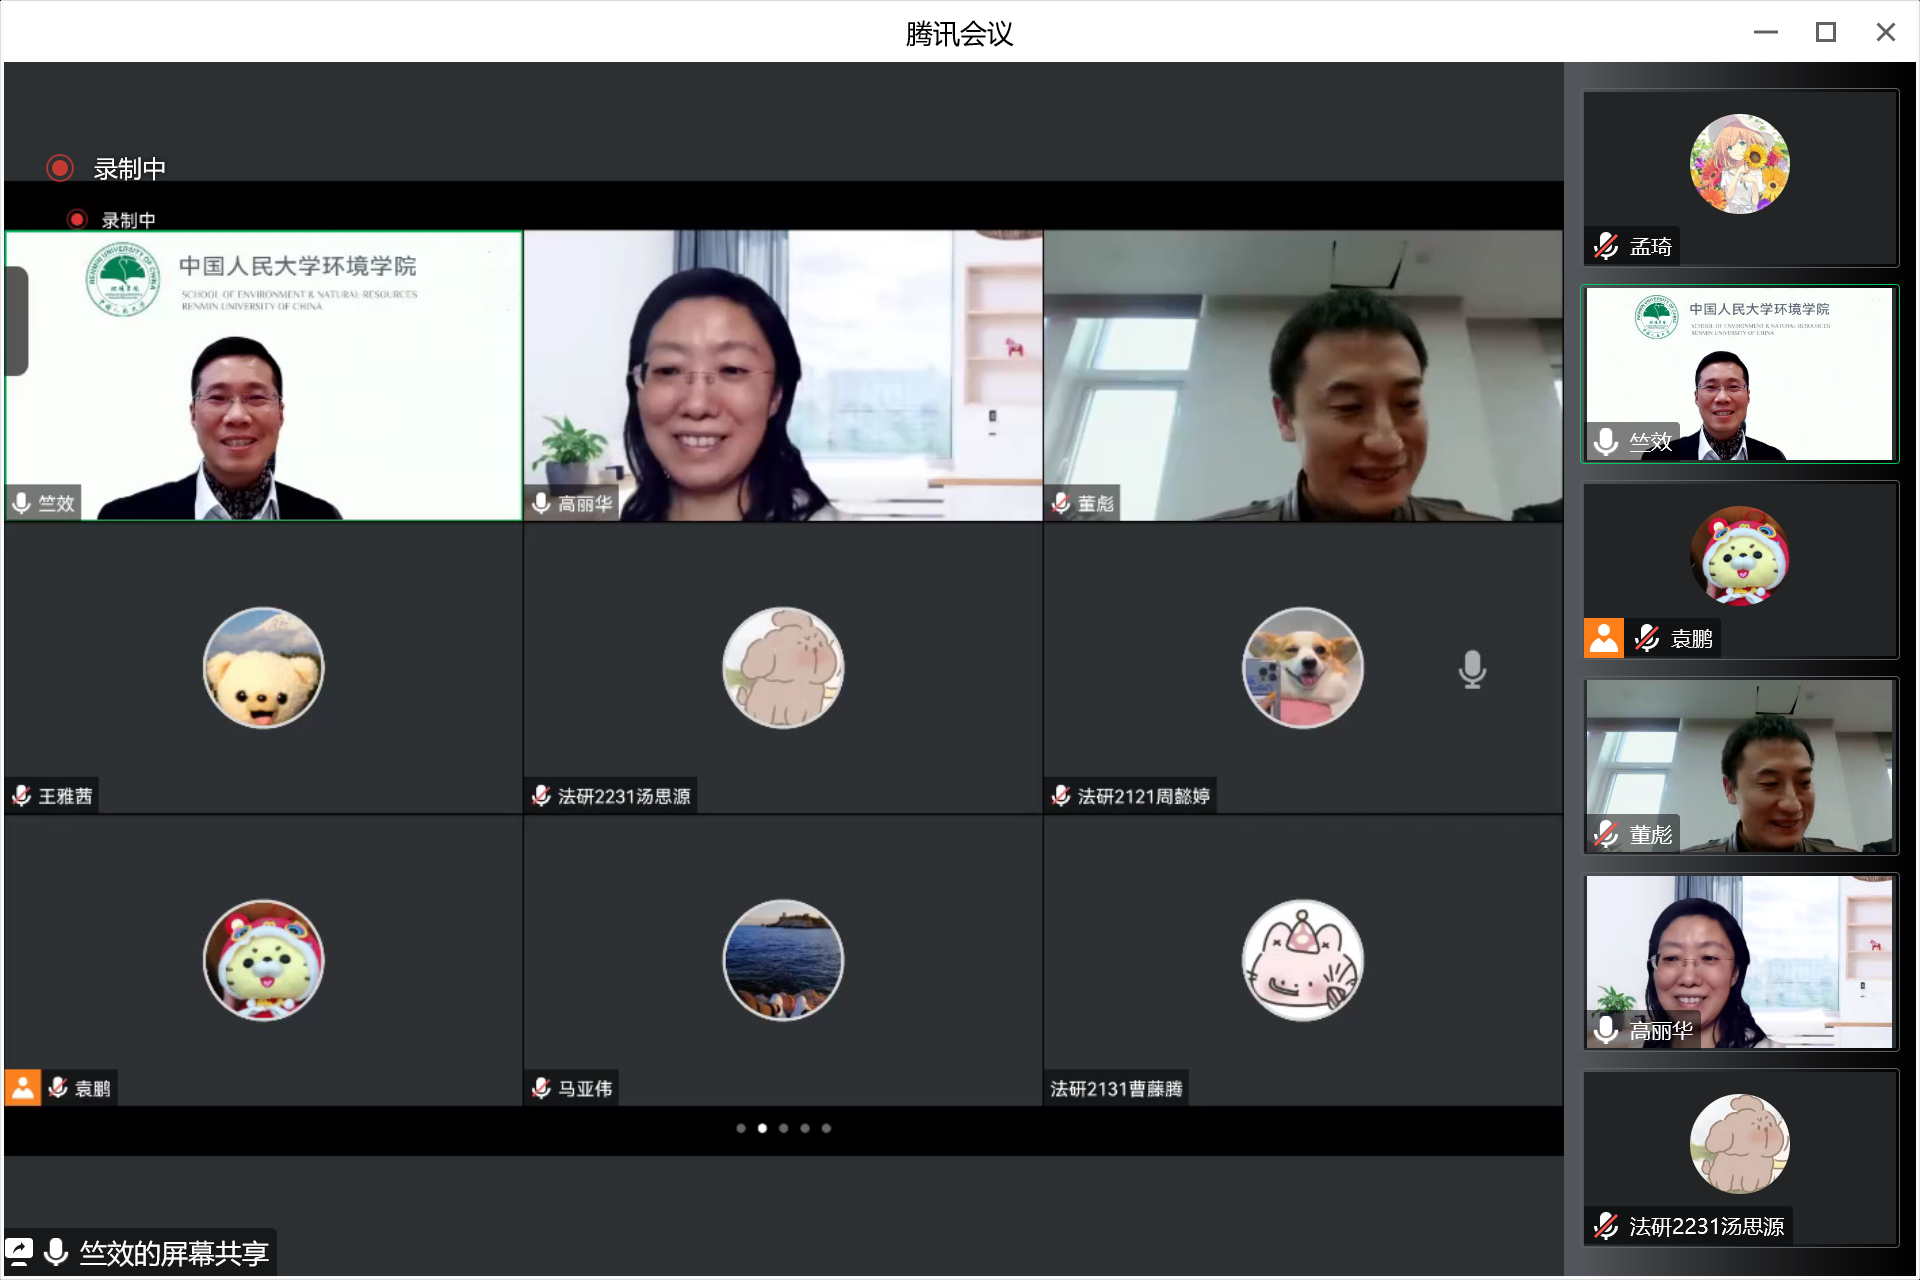Click microphone icon on 竺效 sidebar thumbnail

(x=1606, y=441)
